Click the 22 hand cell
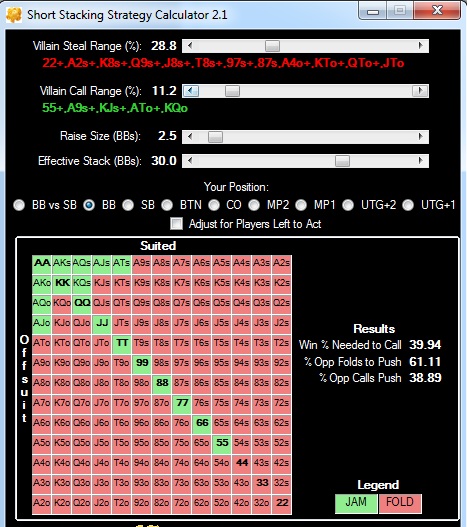This screenshot has width=467, height=527. (282, 503)
